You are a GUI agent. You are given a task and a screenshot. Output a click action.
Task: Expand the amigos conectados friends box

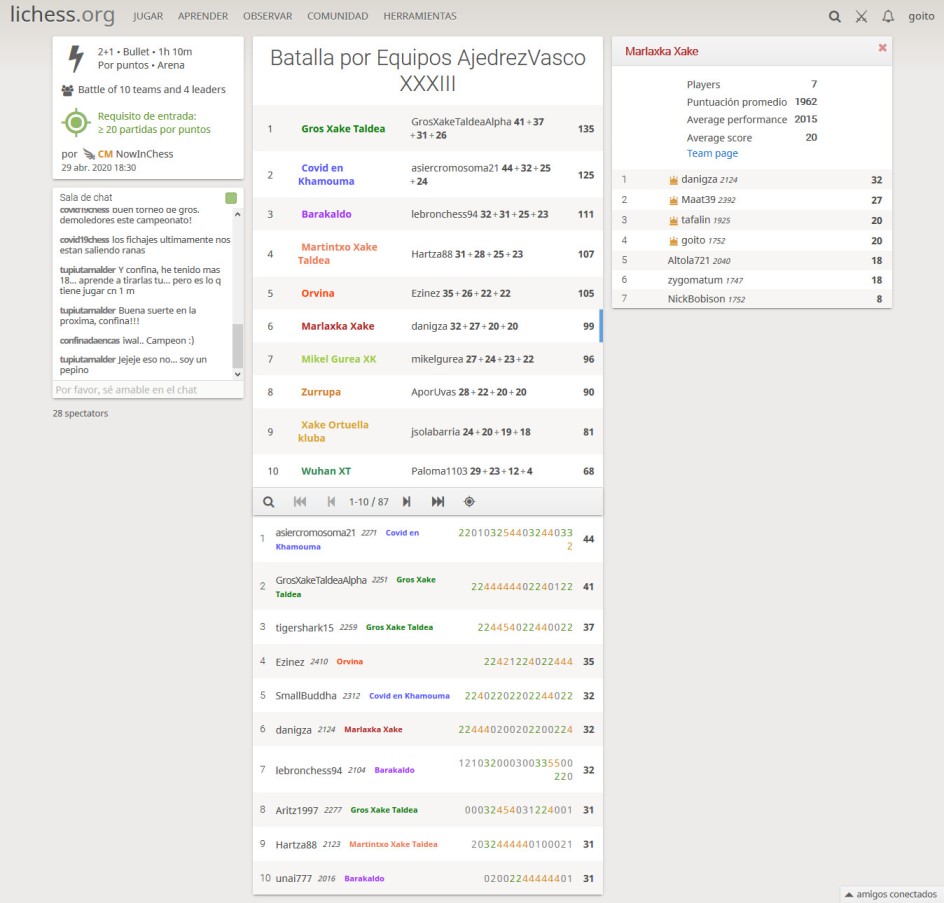coord(890,894)
